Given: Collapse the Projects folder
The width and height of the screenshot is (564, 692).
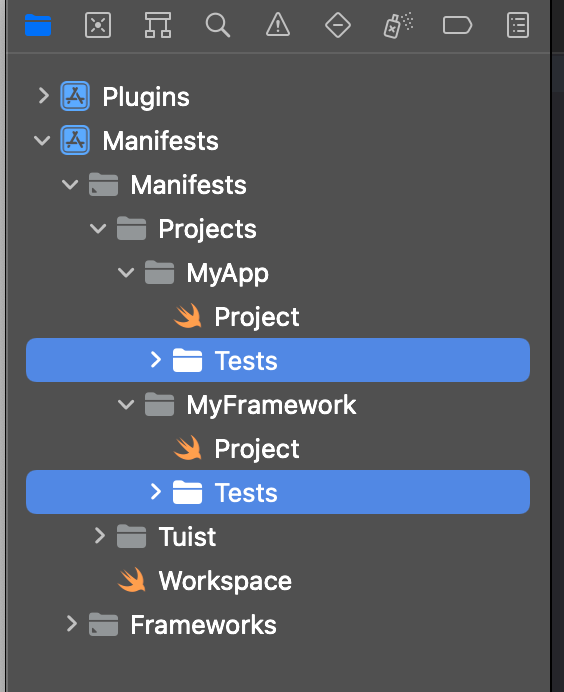Looking at the screenshot, I should pos(98,228).
